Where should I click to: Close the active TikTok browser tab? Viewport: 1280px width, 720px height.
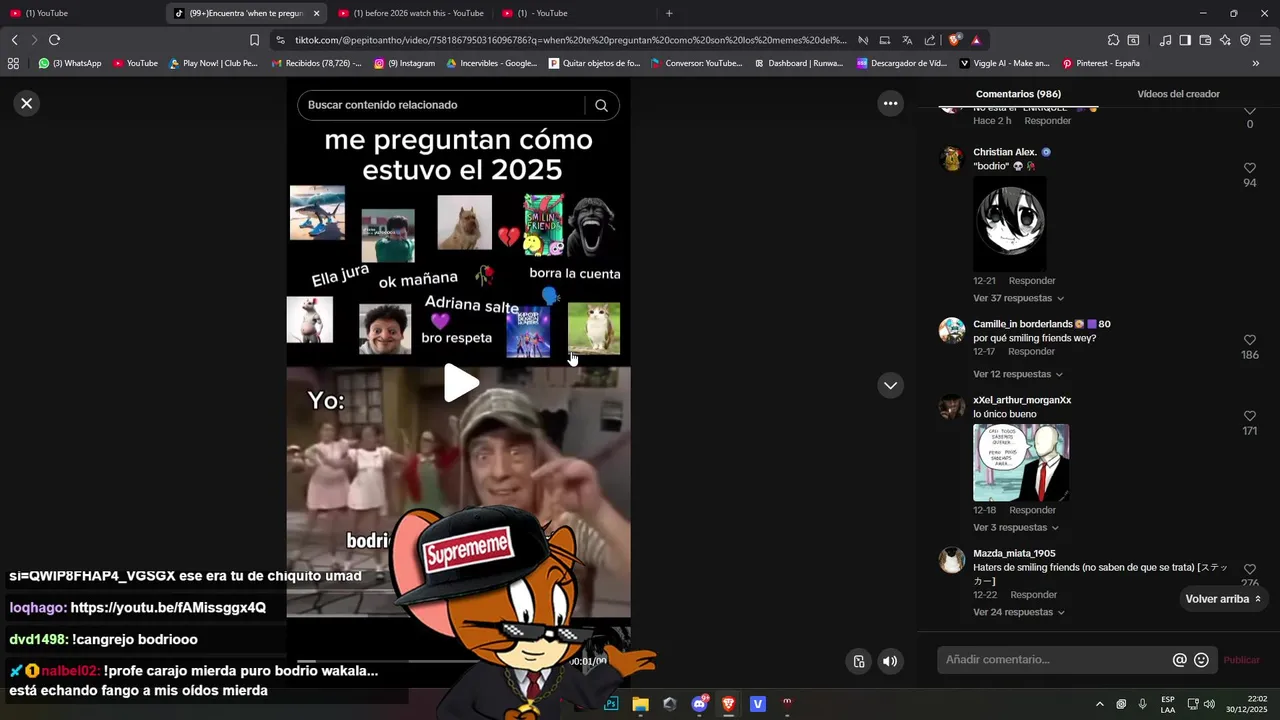coord(316,13)
